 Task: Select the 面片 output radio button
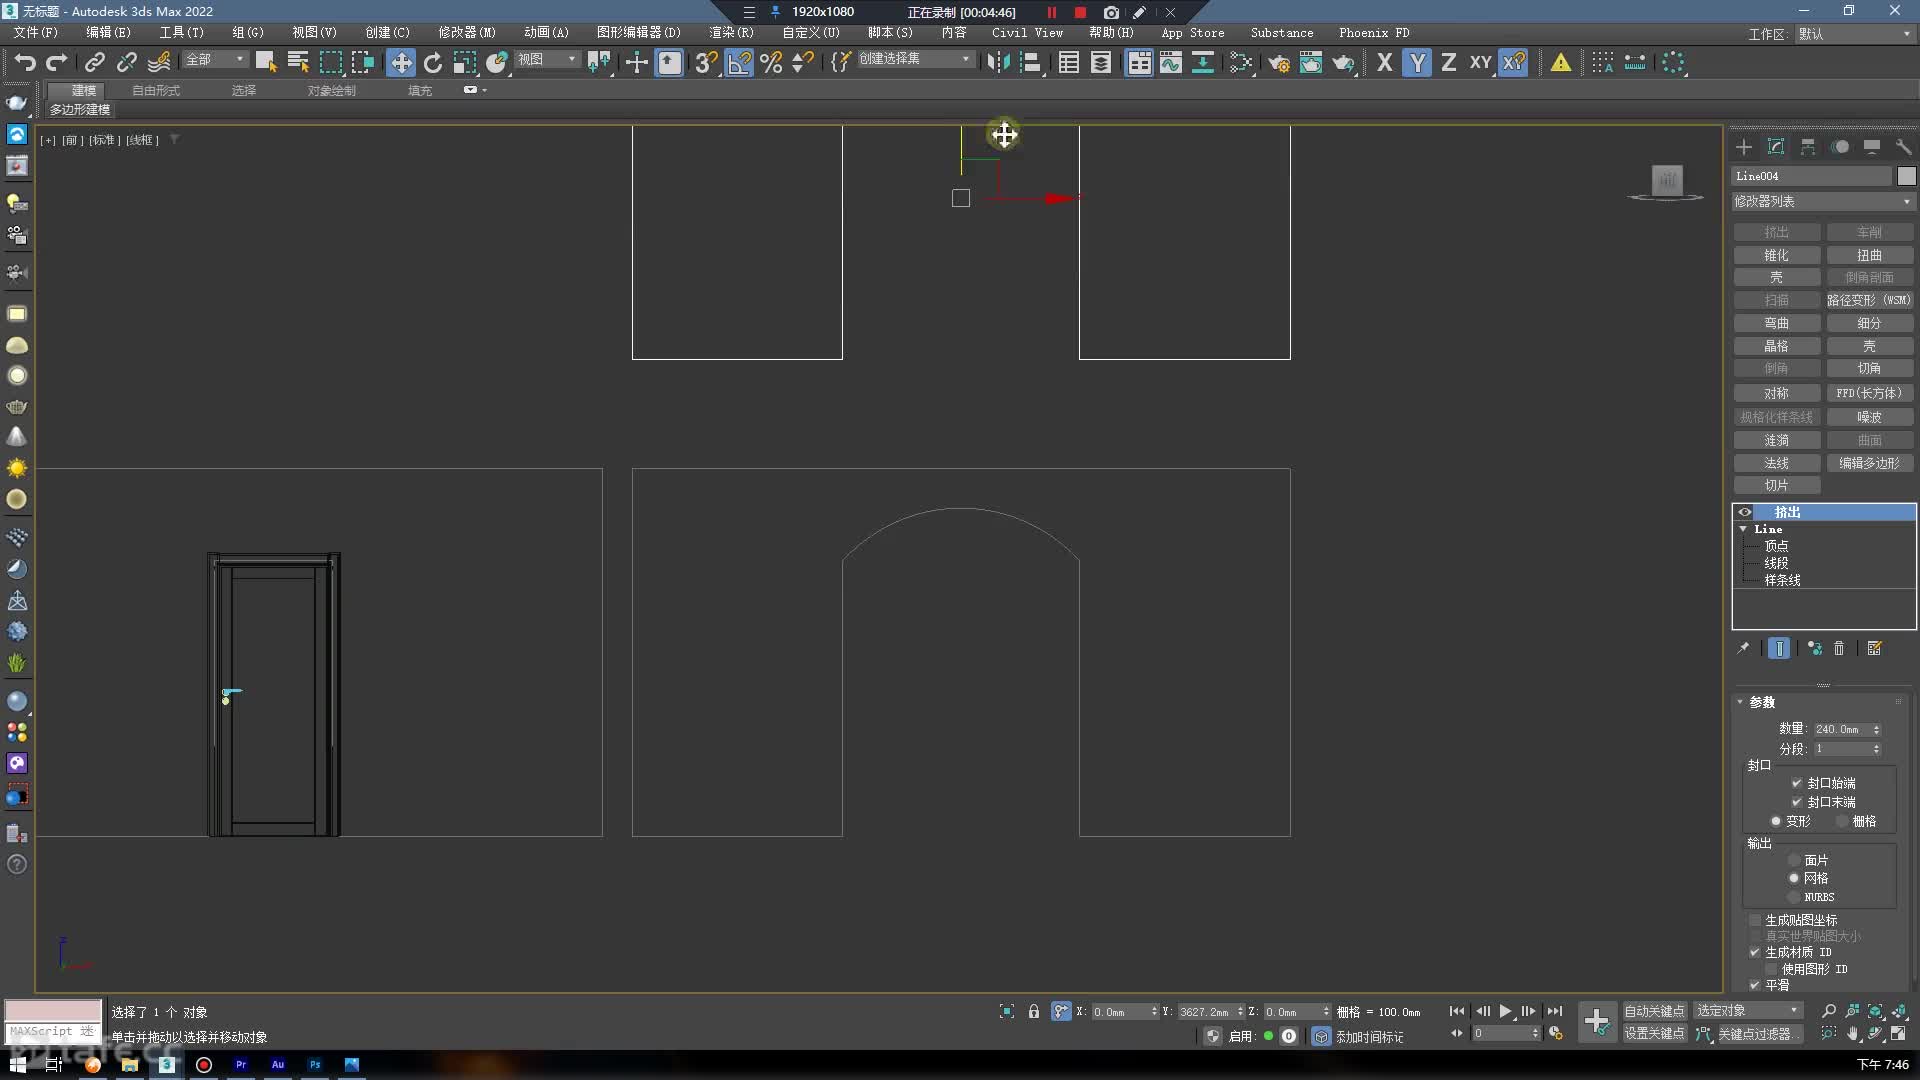(1794, 860)
